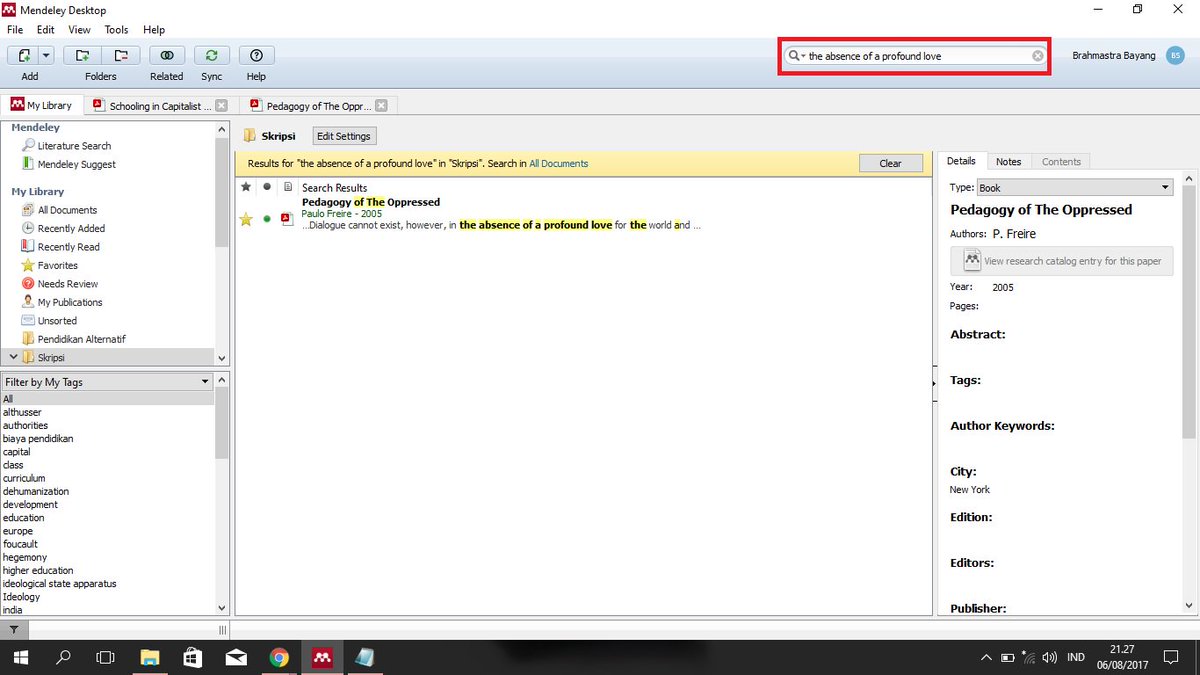Screen dimensions: 1200x675
Task: Collapse the details panel side arrow
Action: [934, 383]
